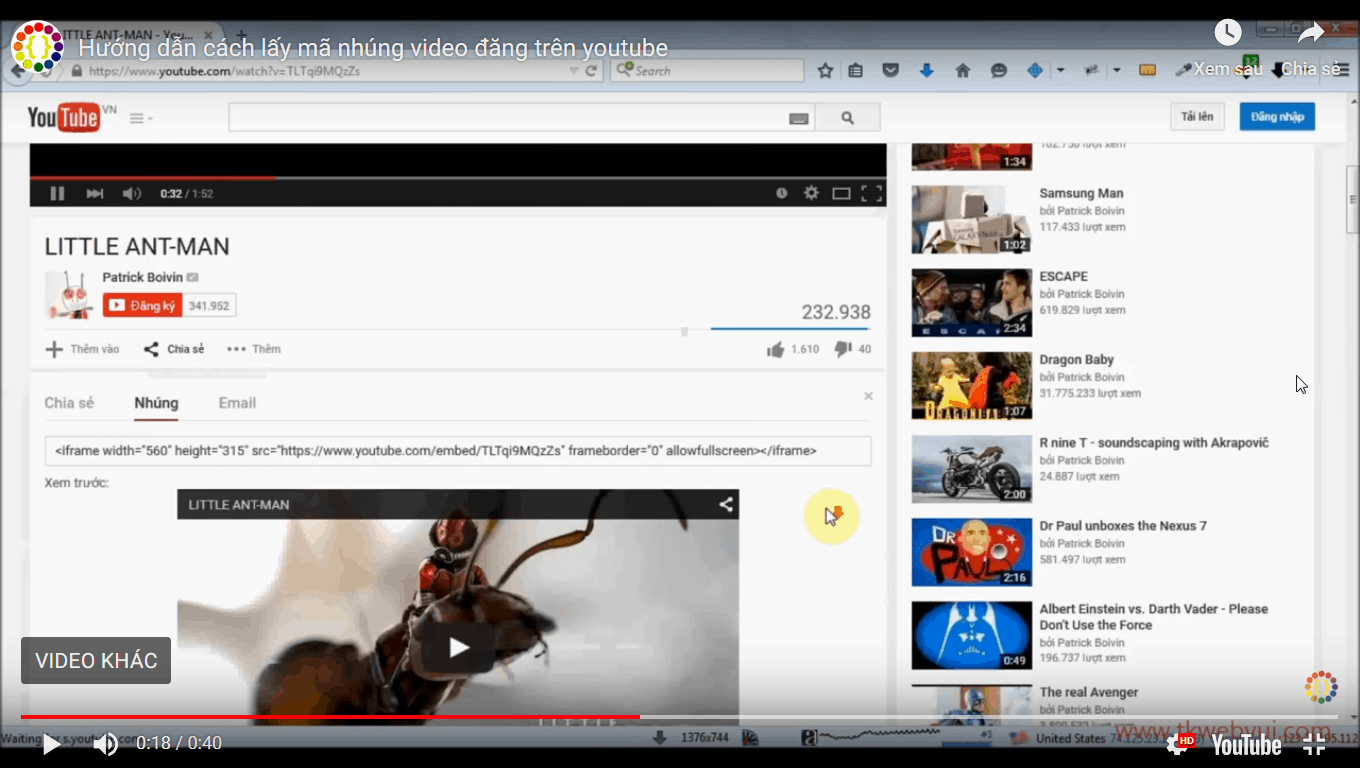Pause the LITTLE ANT-MAN video at 0:32
This screenshot has height=768, width=1360.
tap(57, 193)
